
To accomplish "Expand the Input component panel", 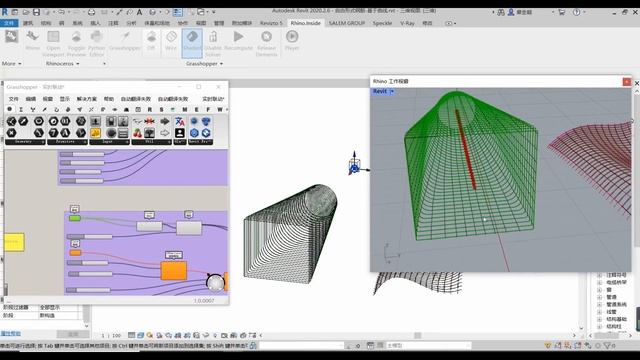I will [x=109, y=142].
